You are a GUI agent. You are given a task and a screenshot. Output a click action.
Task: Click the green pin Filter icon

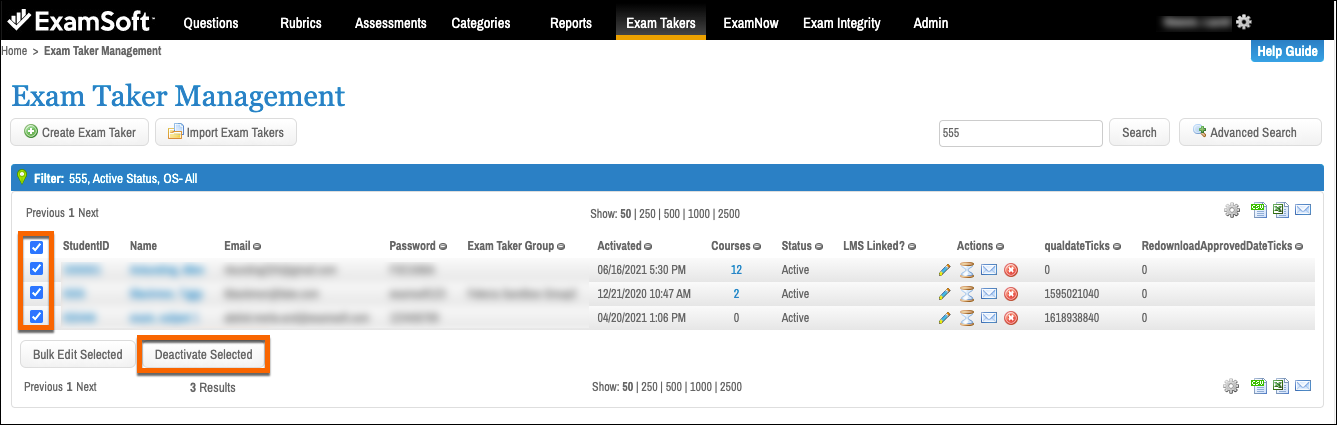(22, 178)
